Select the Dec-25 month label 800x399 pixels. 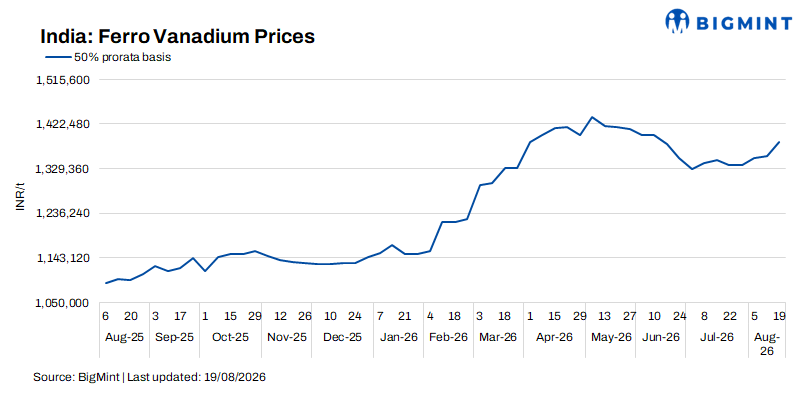click(x=342, y=338)
